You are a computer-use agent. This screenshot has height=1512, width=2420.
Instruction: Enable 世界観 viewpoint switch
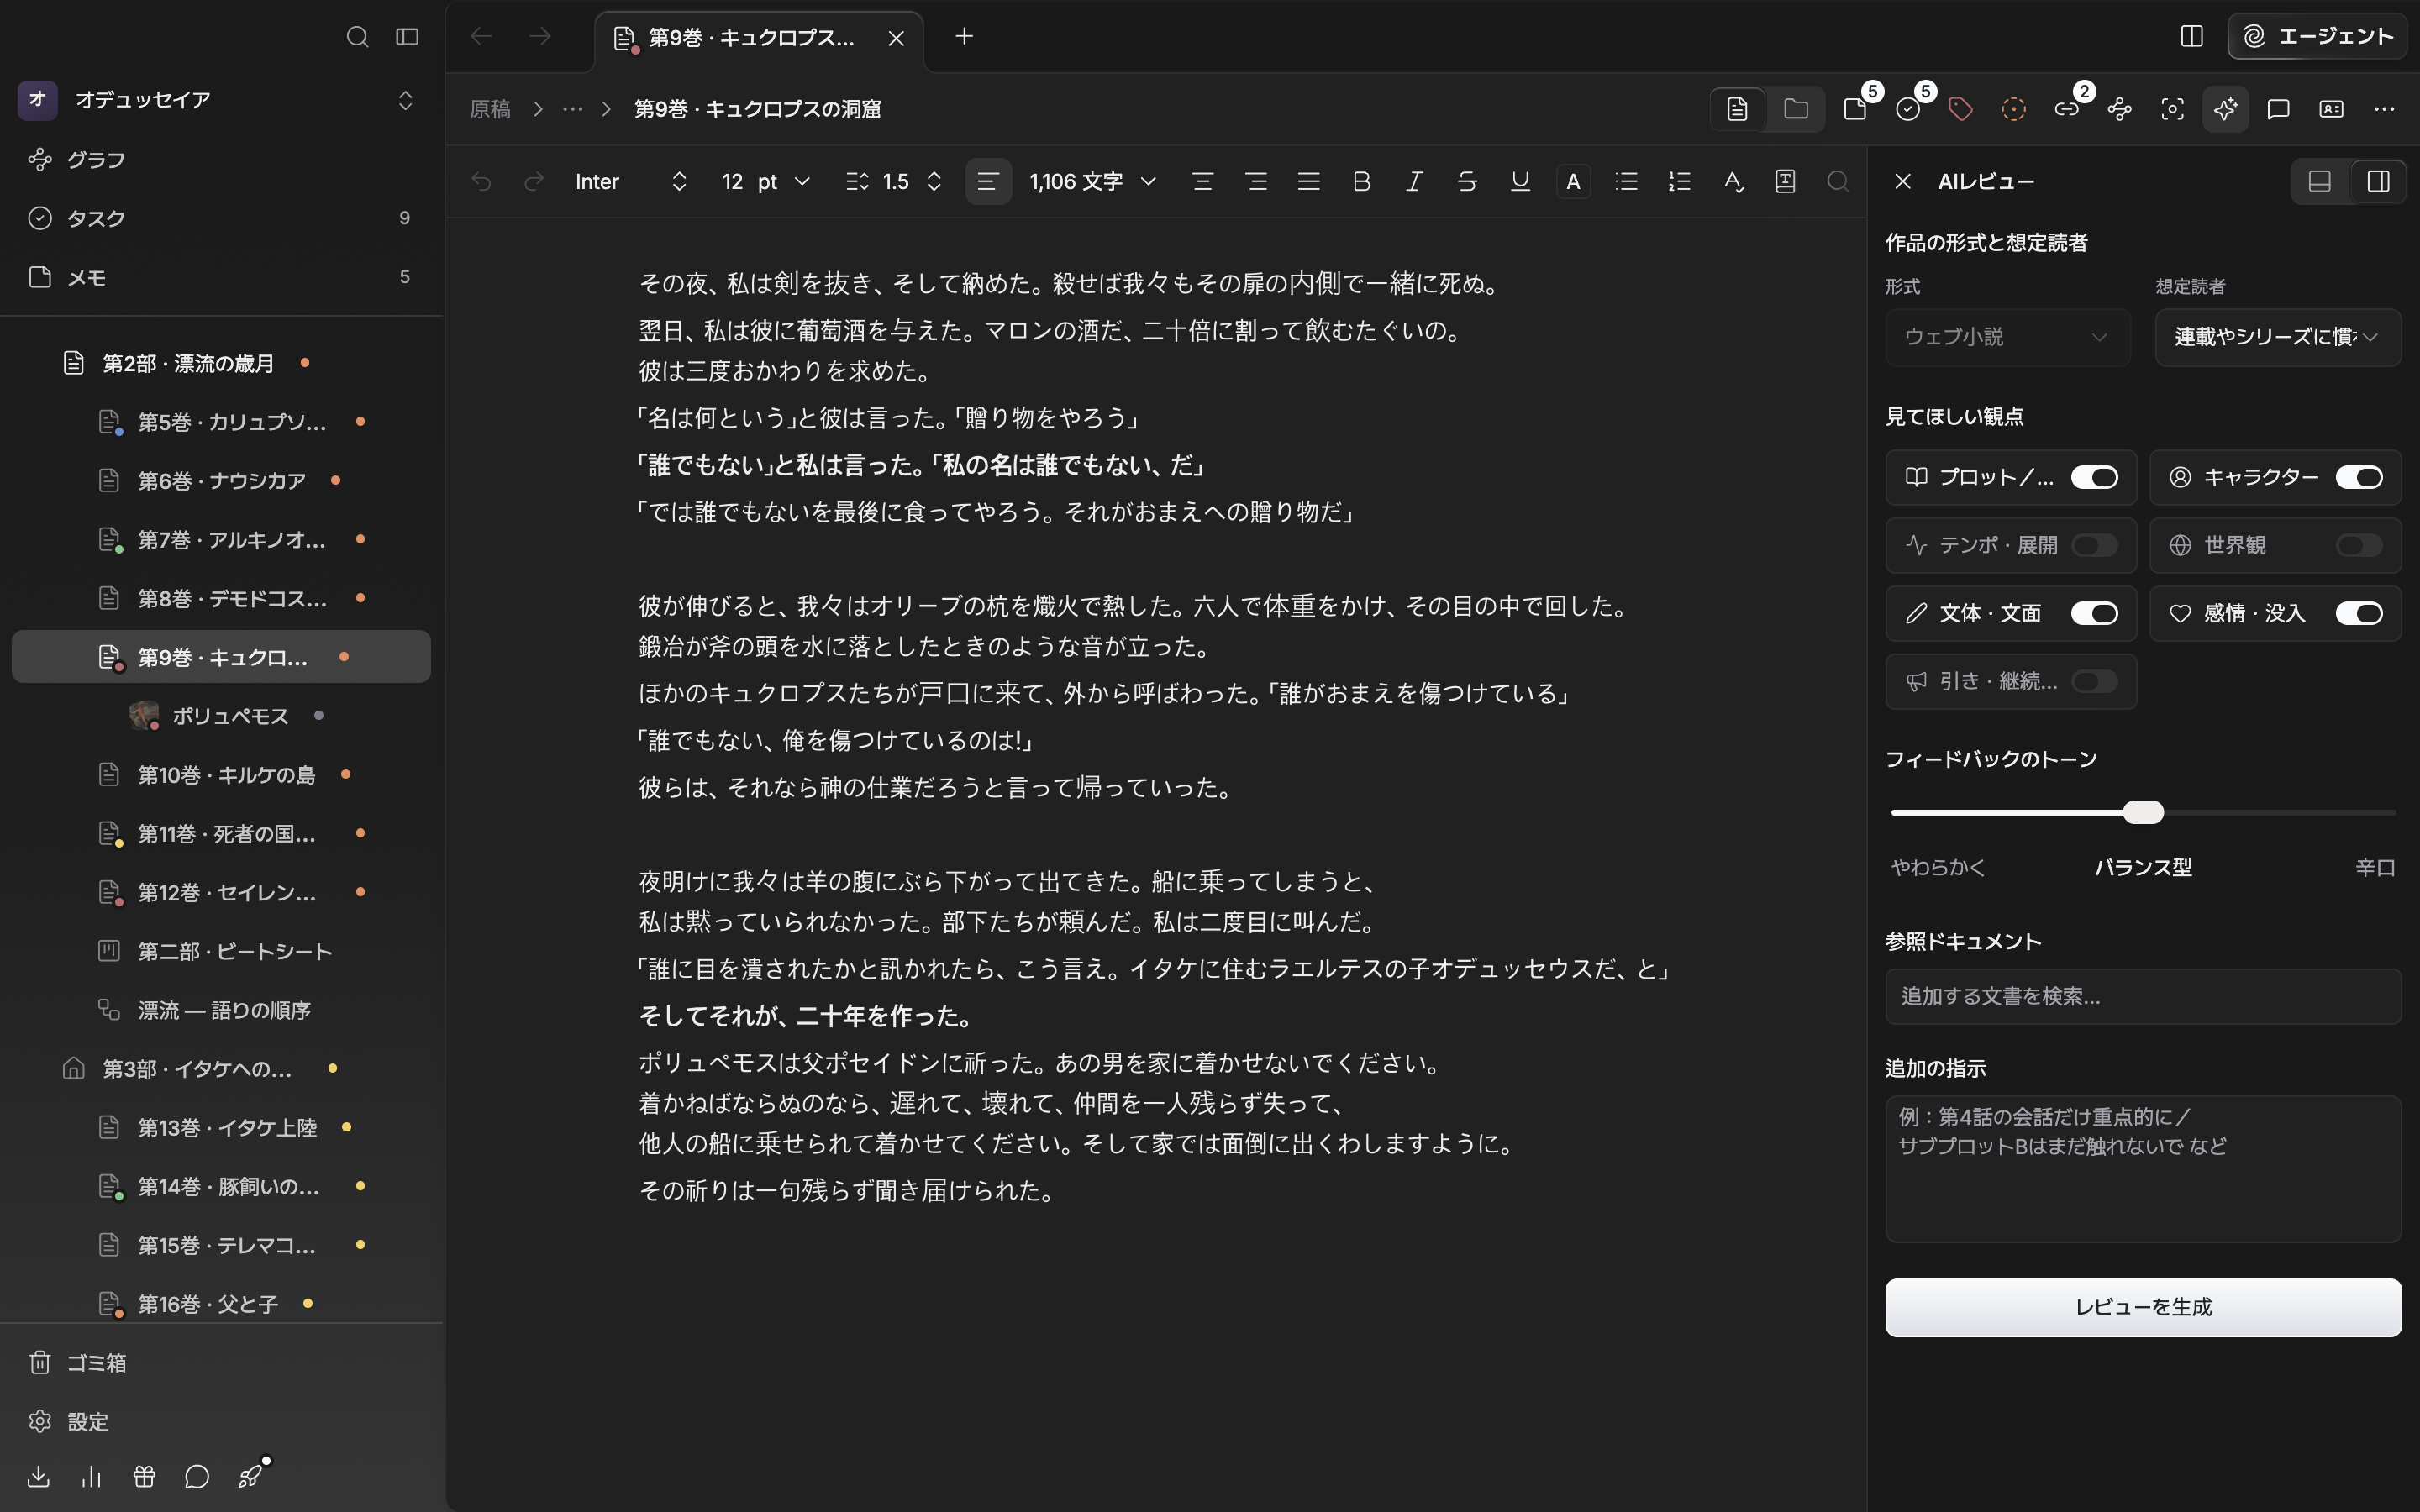click(2359, 545)
